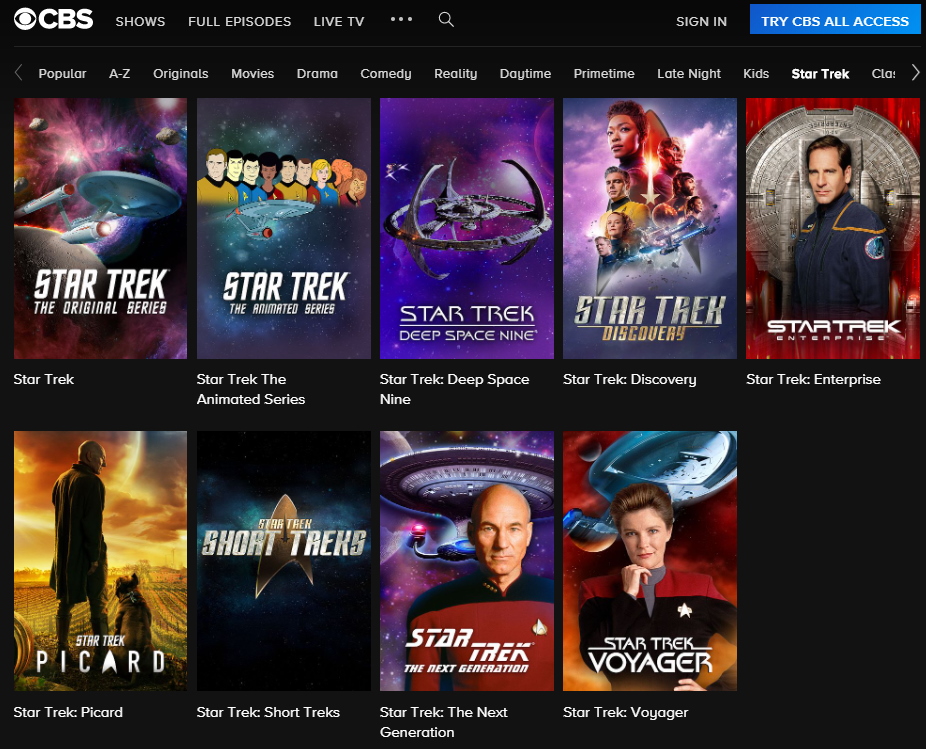Click the Star Trek: Enterprise title link

point(813,379)
